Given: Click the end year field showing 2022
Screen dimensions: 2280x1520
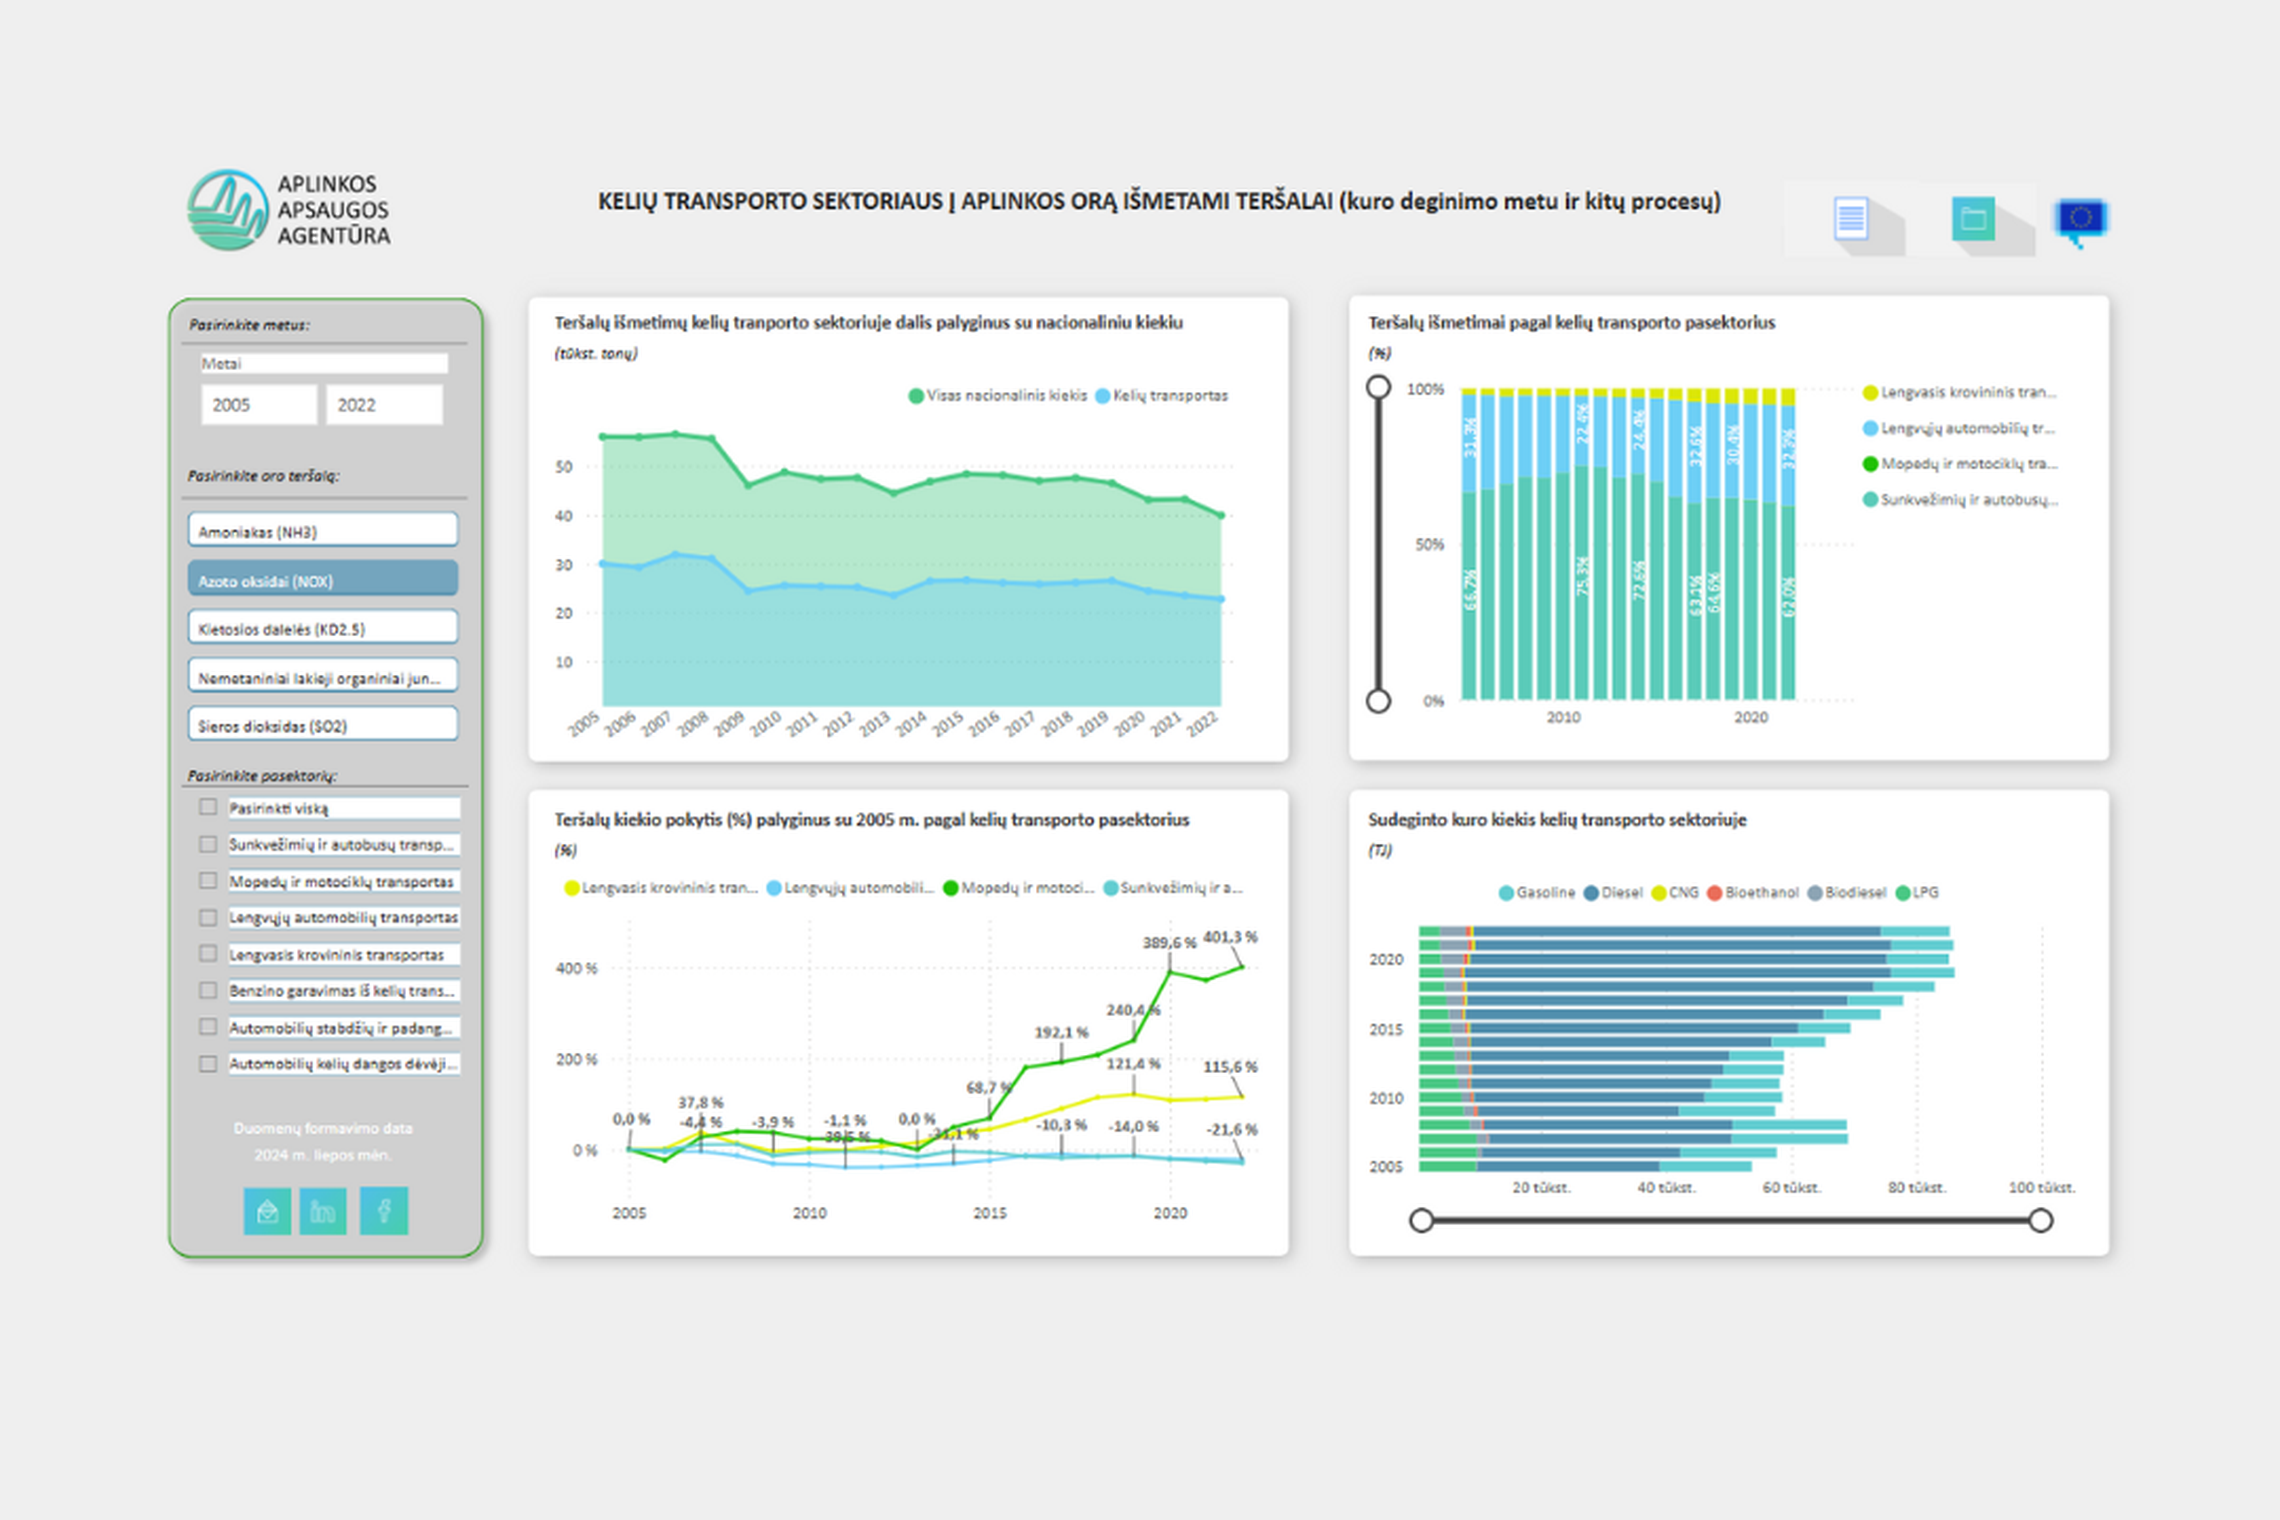Looking at the screenshot, I should coord(384,405).
